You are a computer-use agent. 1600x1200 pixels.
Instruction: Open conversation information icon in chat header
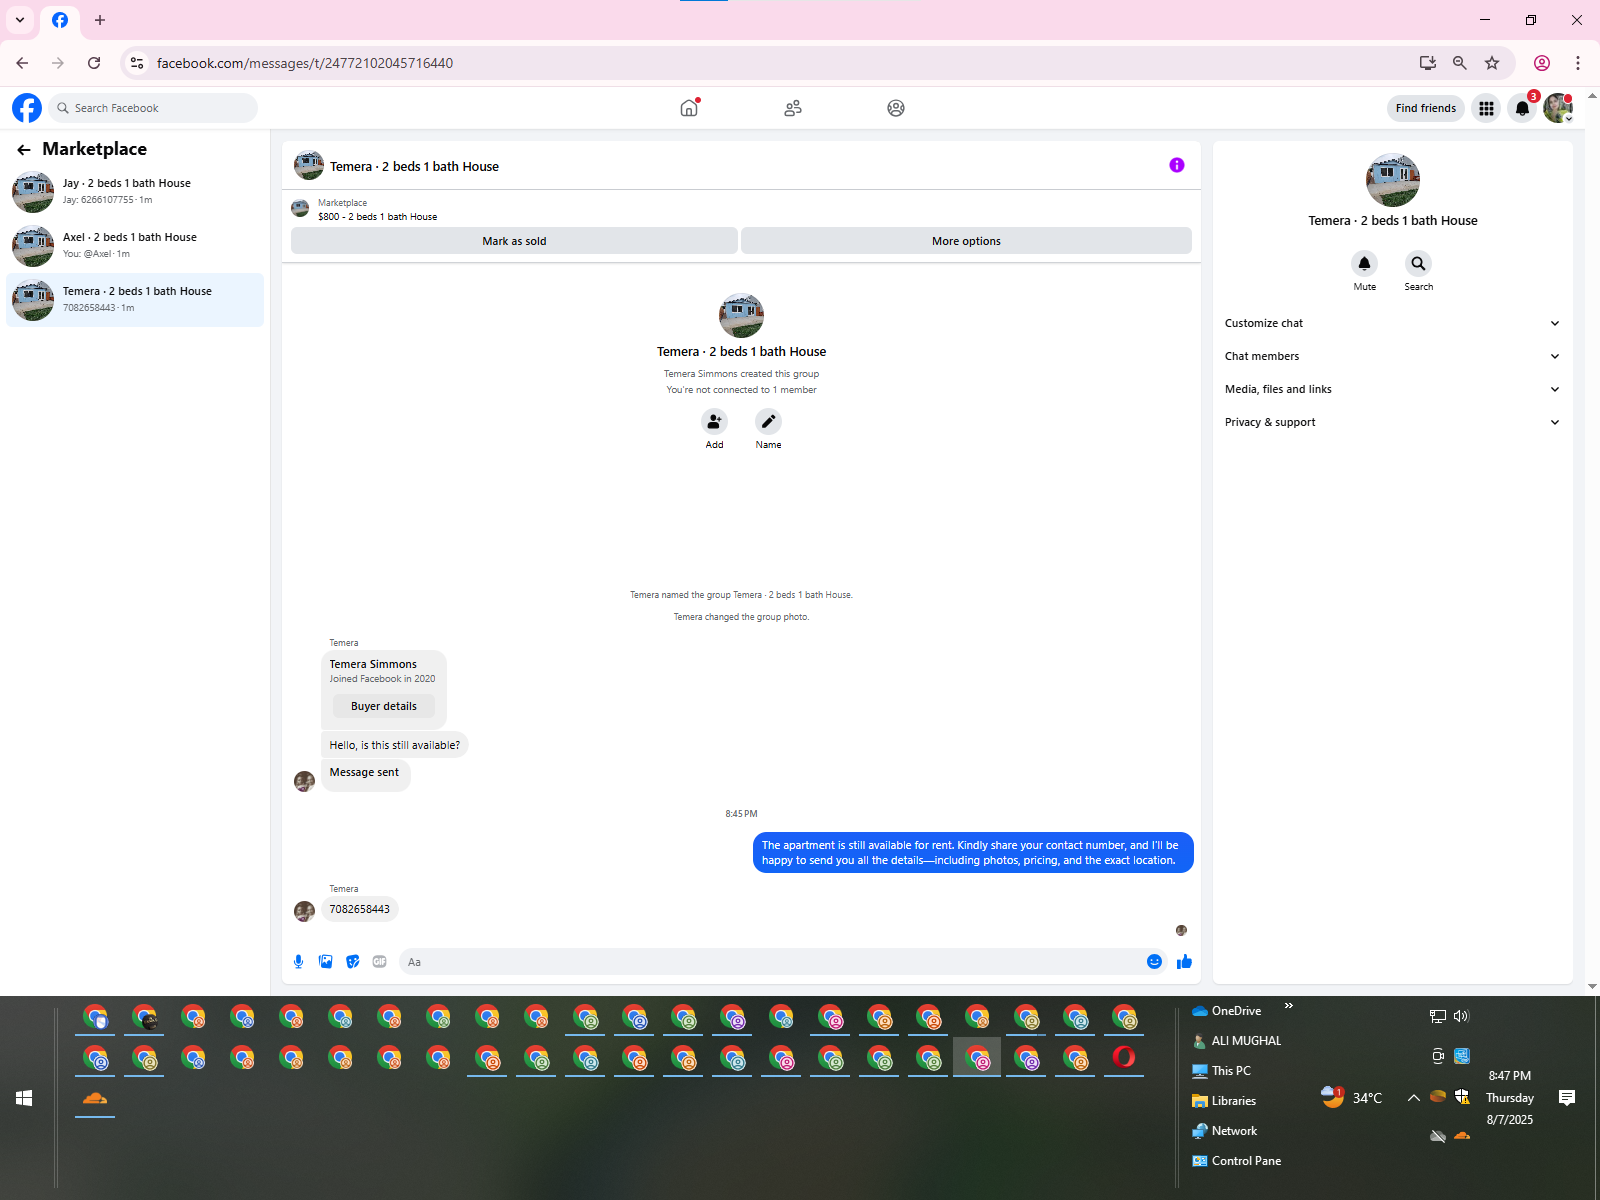pyautogui.click(x=1177, y=165)
